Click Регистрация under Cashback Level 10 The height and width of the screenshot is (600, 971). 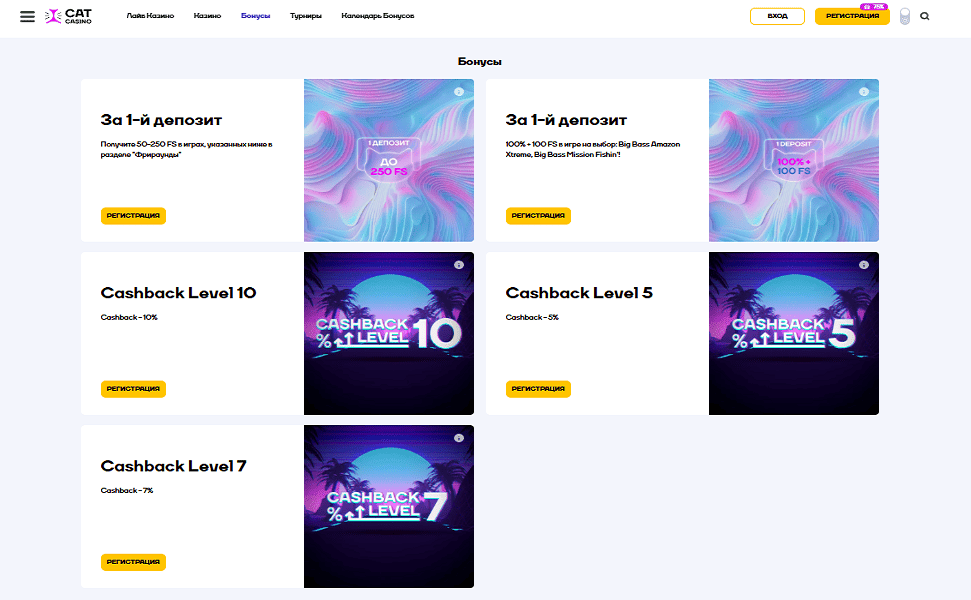coord(133,389)
